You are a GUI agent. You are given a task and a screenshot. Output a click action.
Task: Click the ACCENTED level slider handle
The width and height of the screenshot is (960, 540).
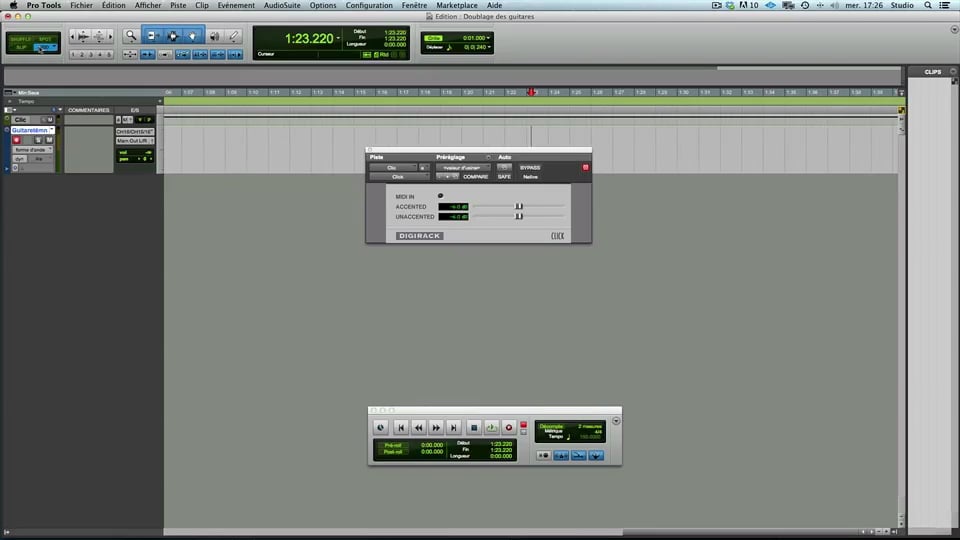518,206
